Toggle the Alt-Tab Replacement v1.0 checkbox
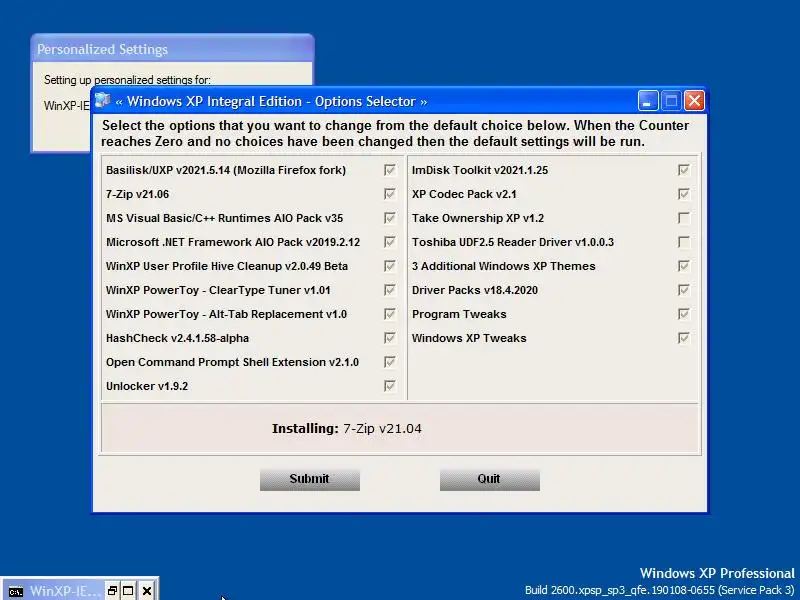 tap(390, 314)
